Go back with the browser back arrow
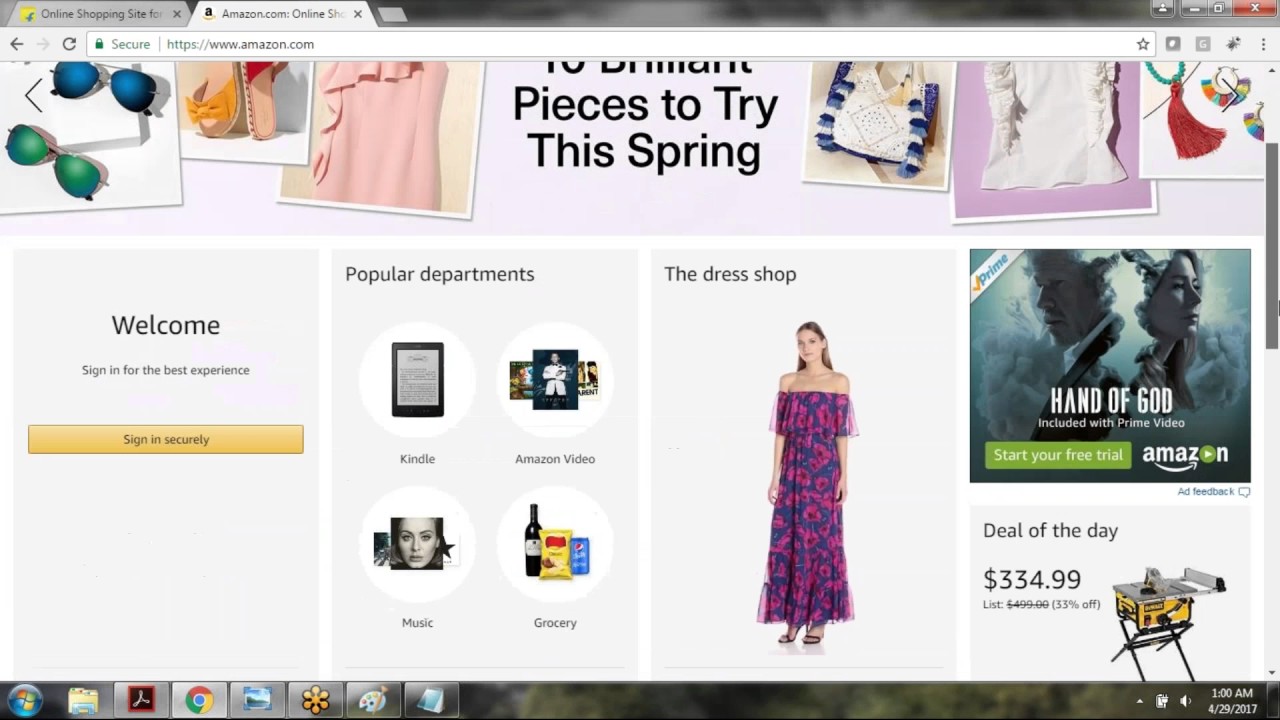 coord(17,44)
